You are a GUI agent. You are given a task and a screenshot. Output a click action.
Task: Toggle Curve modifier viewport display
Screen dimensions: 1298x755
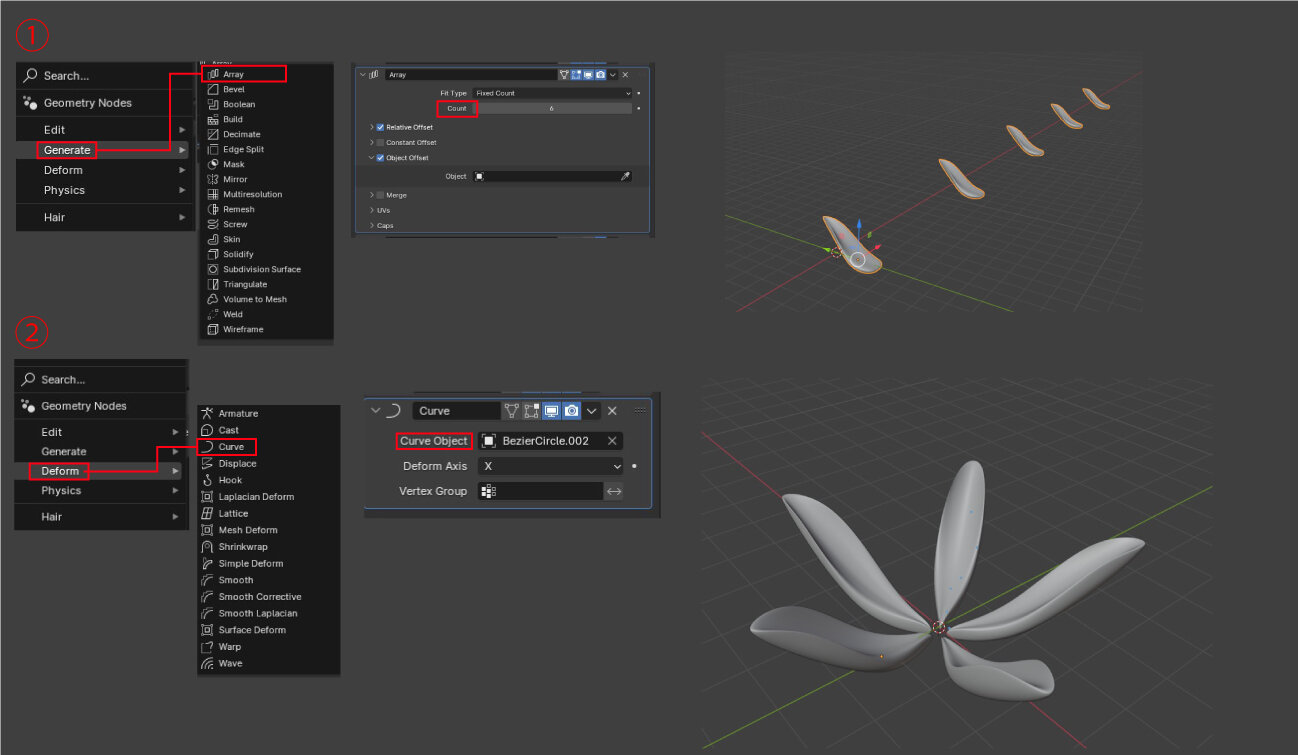551,410
